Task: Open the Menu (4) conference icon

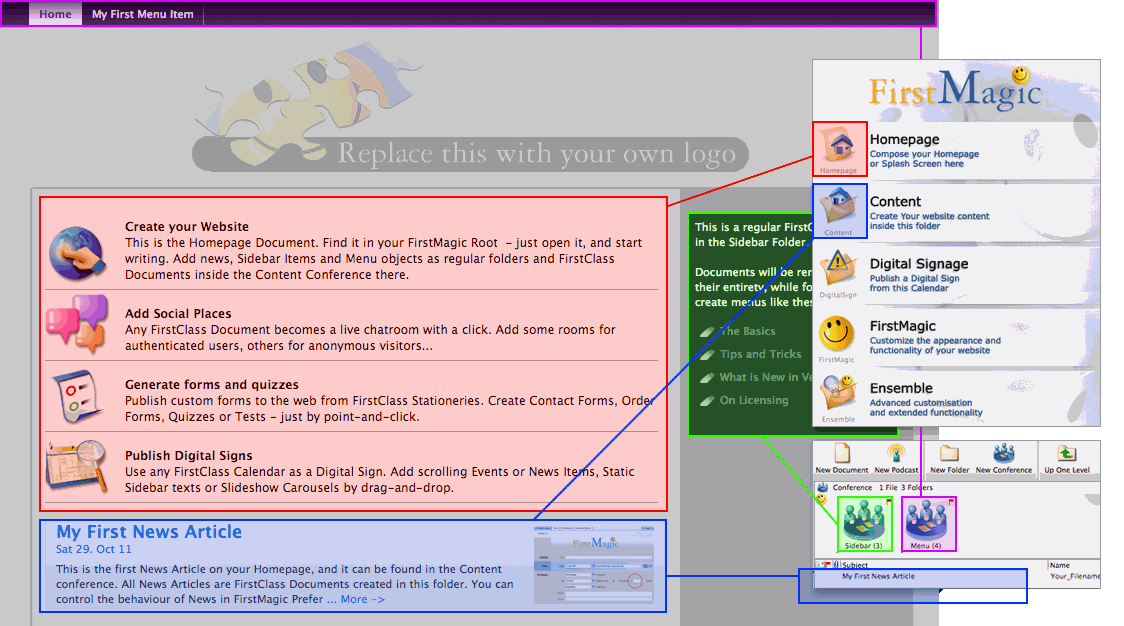Action: click(x=928, y=524)
